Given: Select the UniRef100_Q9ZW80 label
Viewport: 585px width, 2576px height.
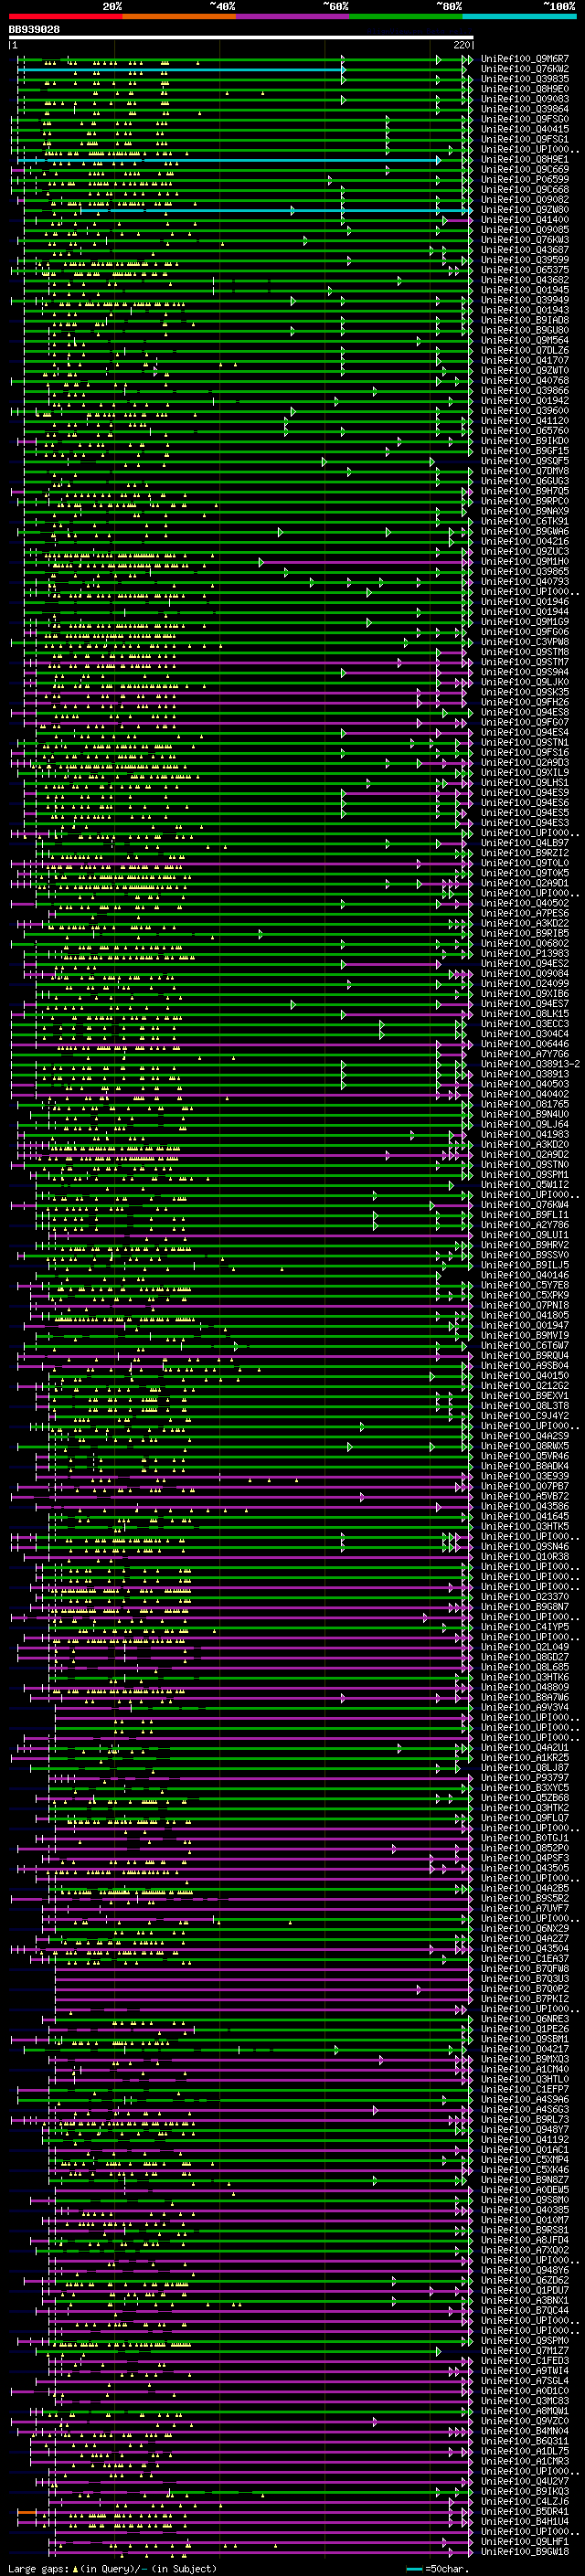Looking at the screenshot, I should (x=525, y=210).
